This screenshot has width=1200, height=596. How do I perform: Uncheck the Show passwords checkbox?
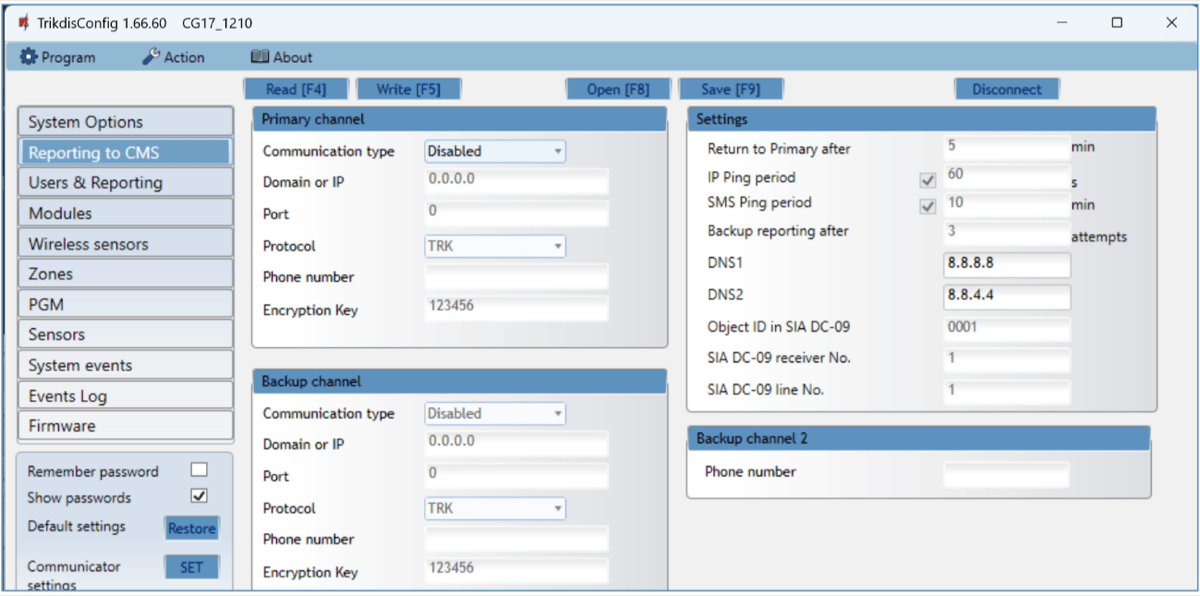coord(199,496)
